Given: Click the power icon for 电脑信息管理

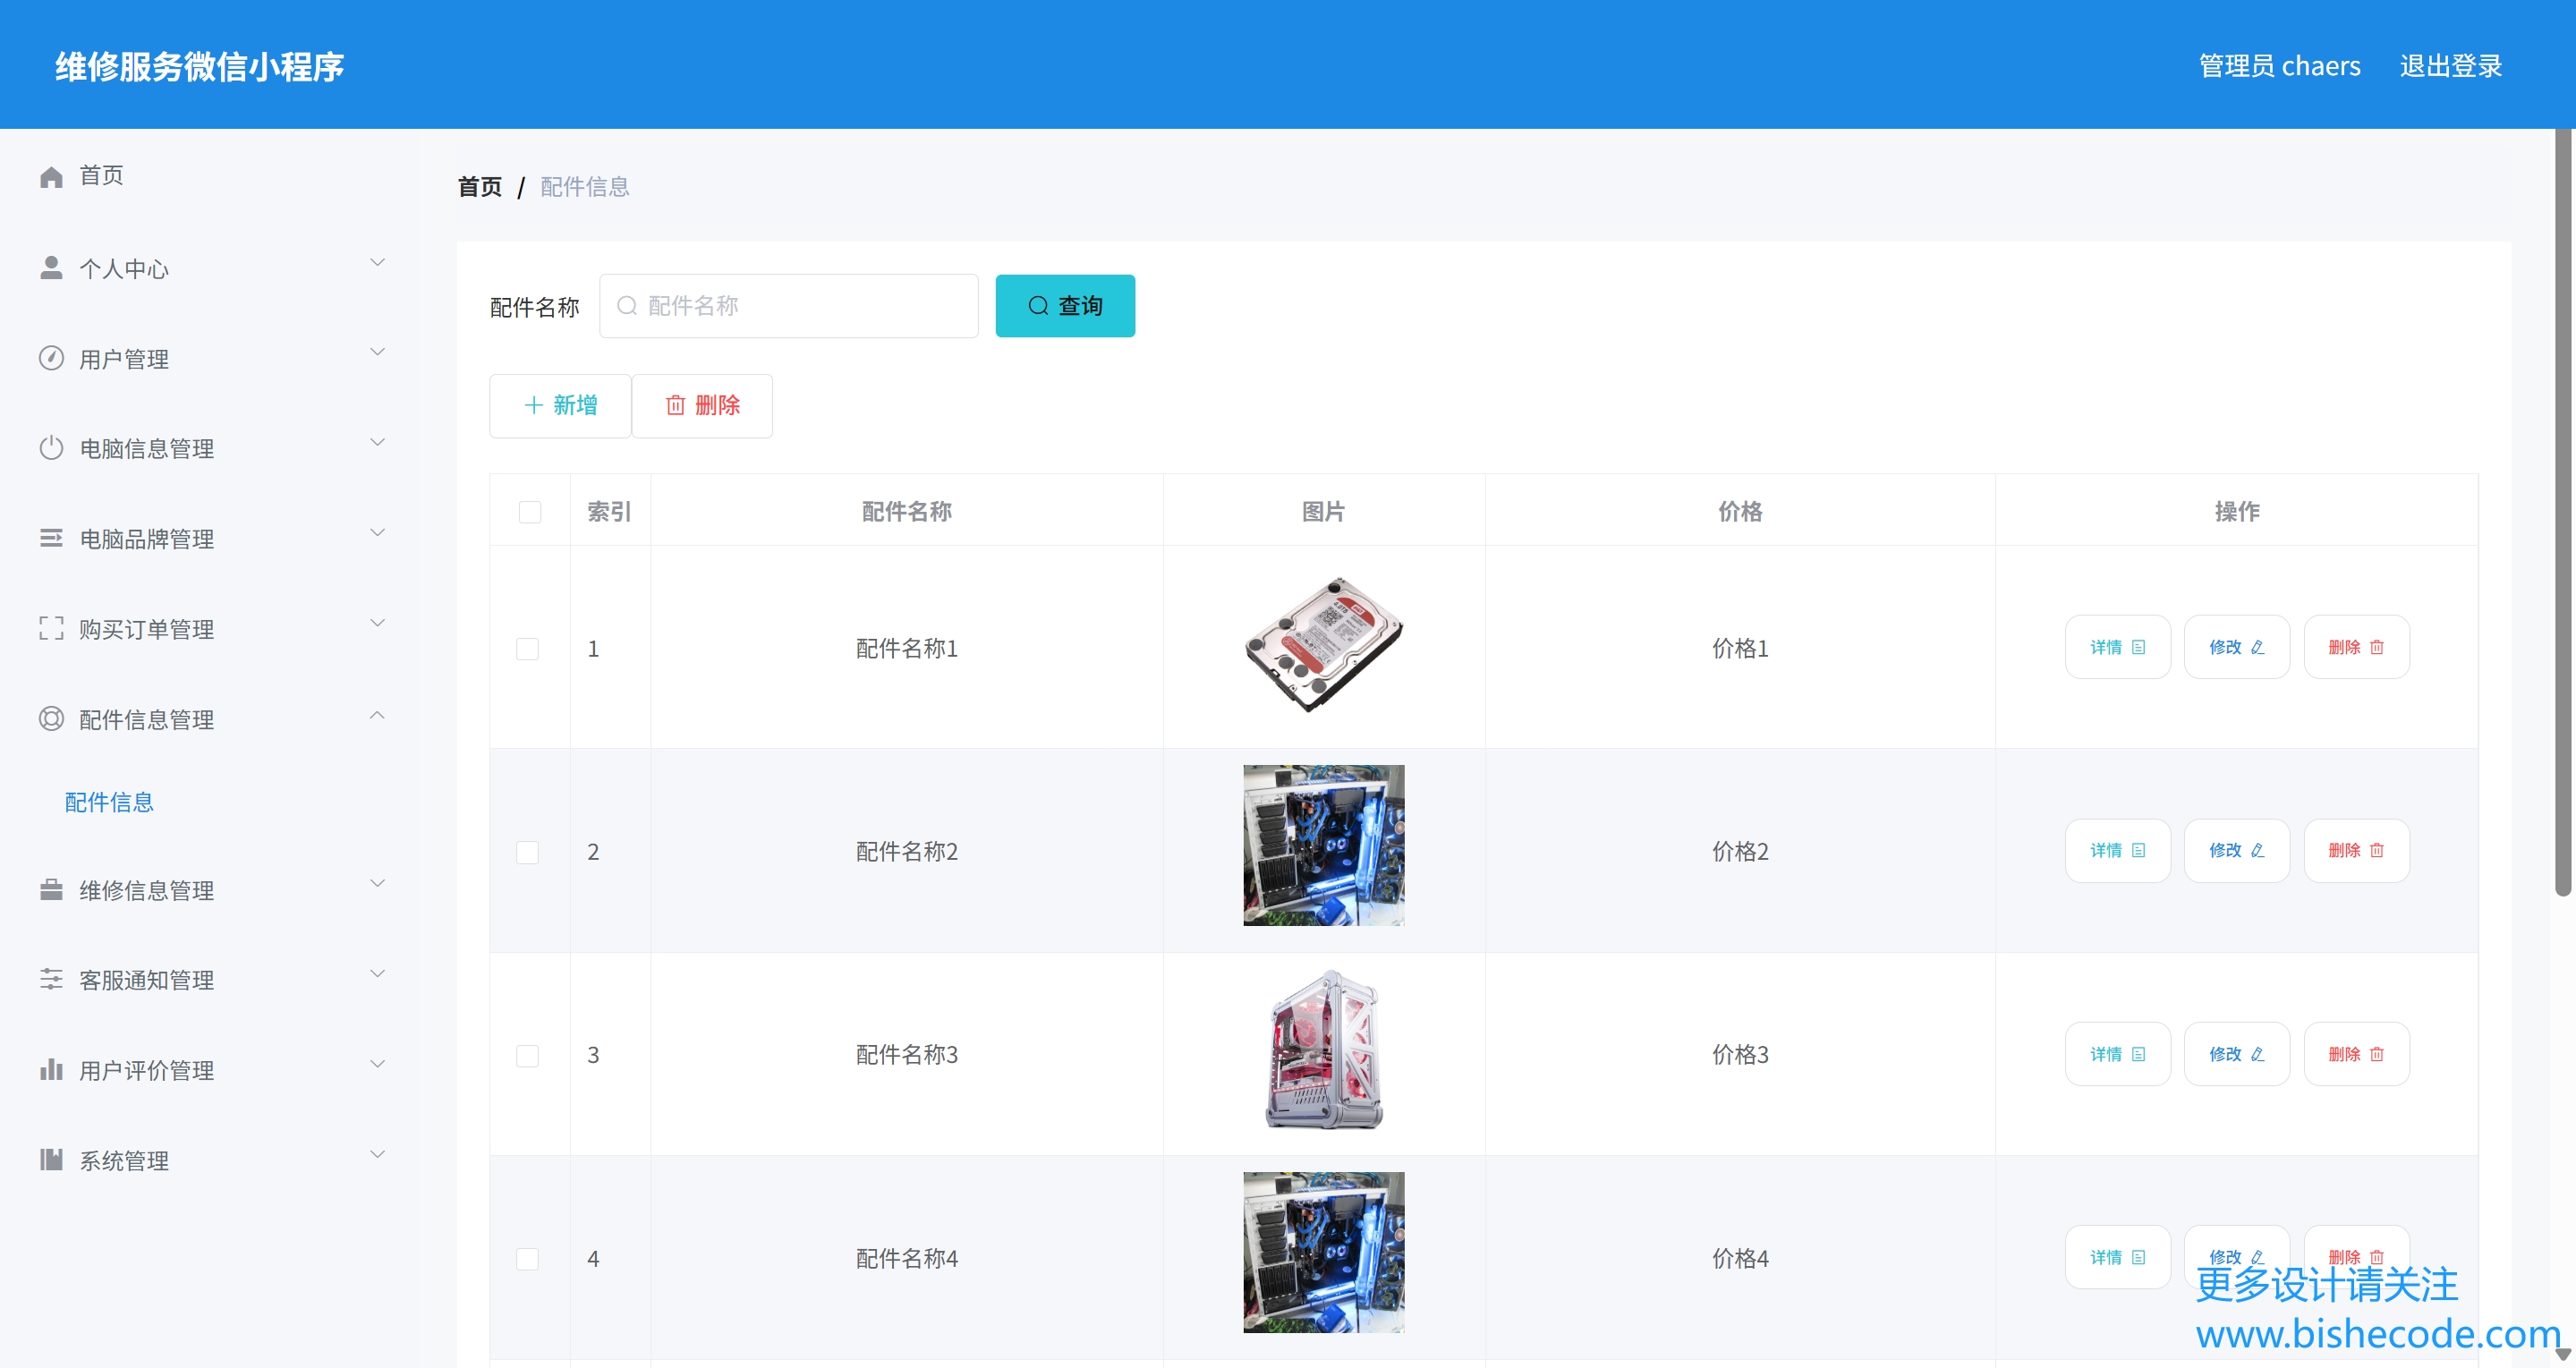Looking at the screenshot, I should pyautogui.click(x=51, y=448).
